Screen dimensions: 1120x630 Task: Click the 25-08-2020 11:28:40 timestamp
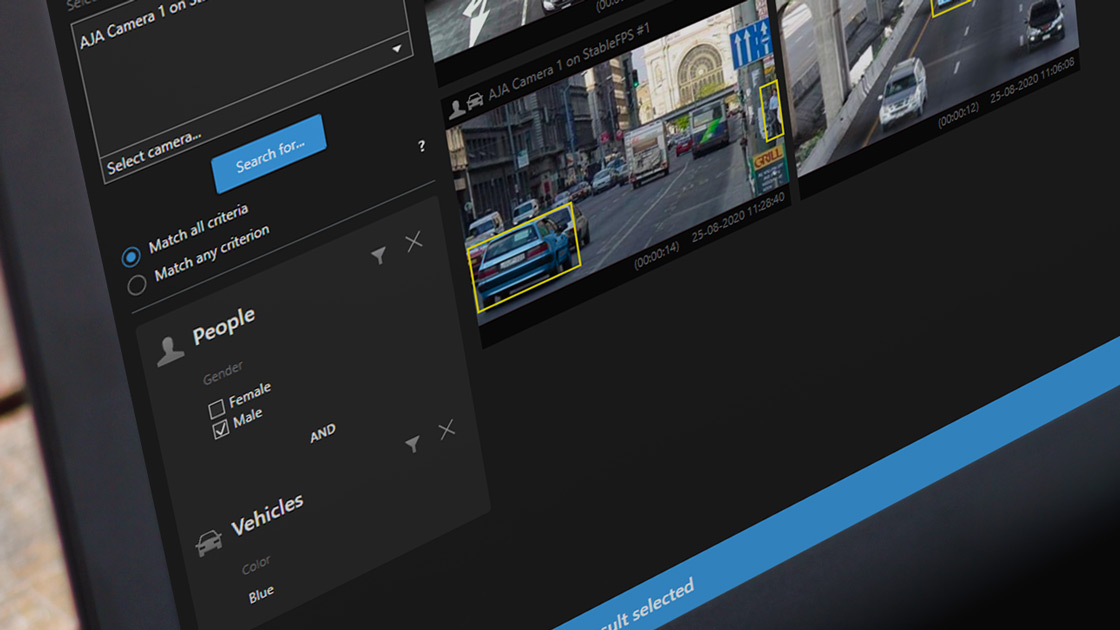[738, 216]
